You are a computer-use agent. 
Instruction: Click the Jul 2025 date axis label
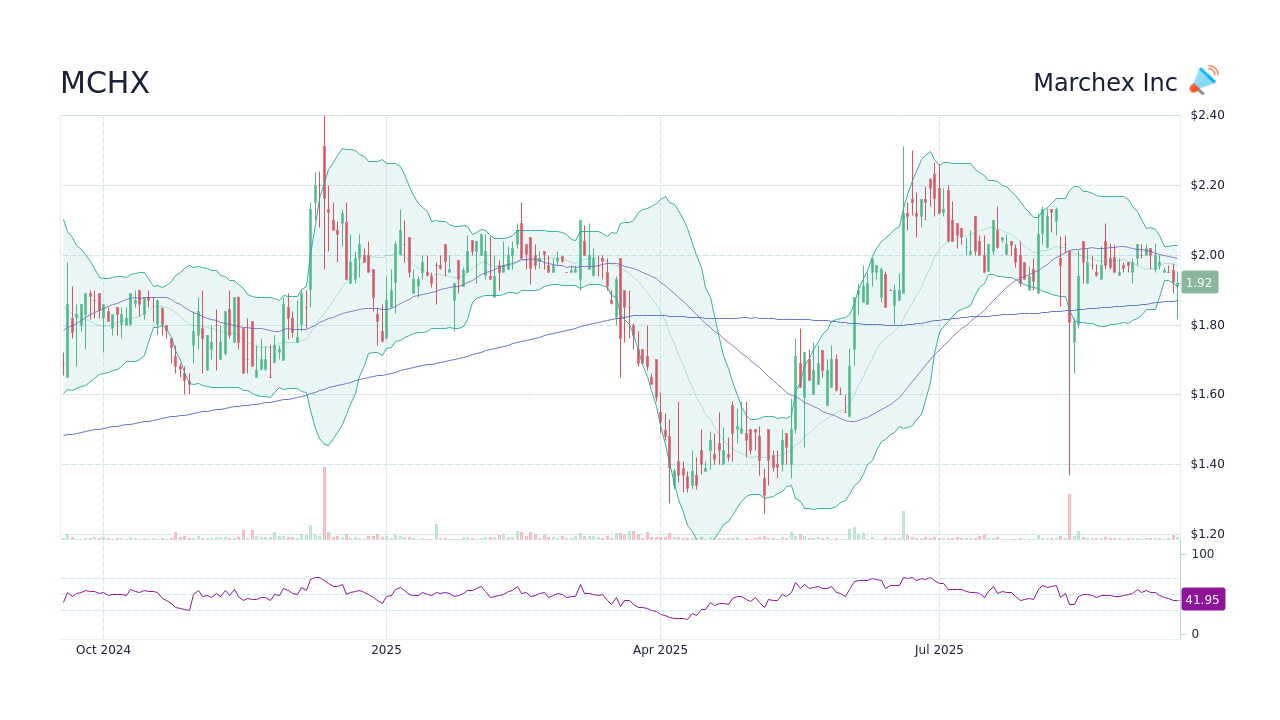(939, 650)
